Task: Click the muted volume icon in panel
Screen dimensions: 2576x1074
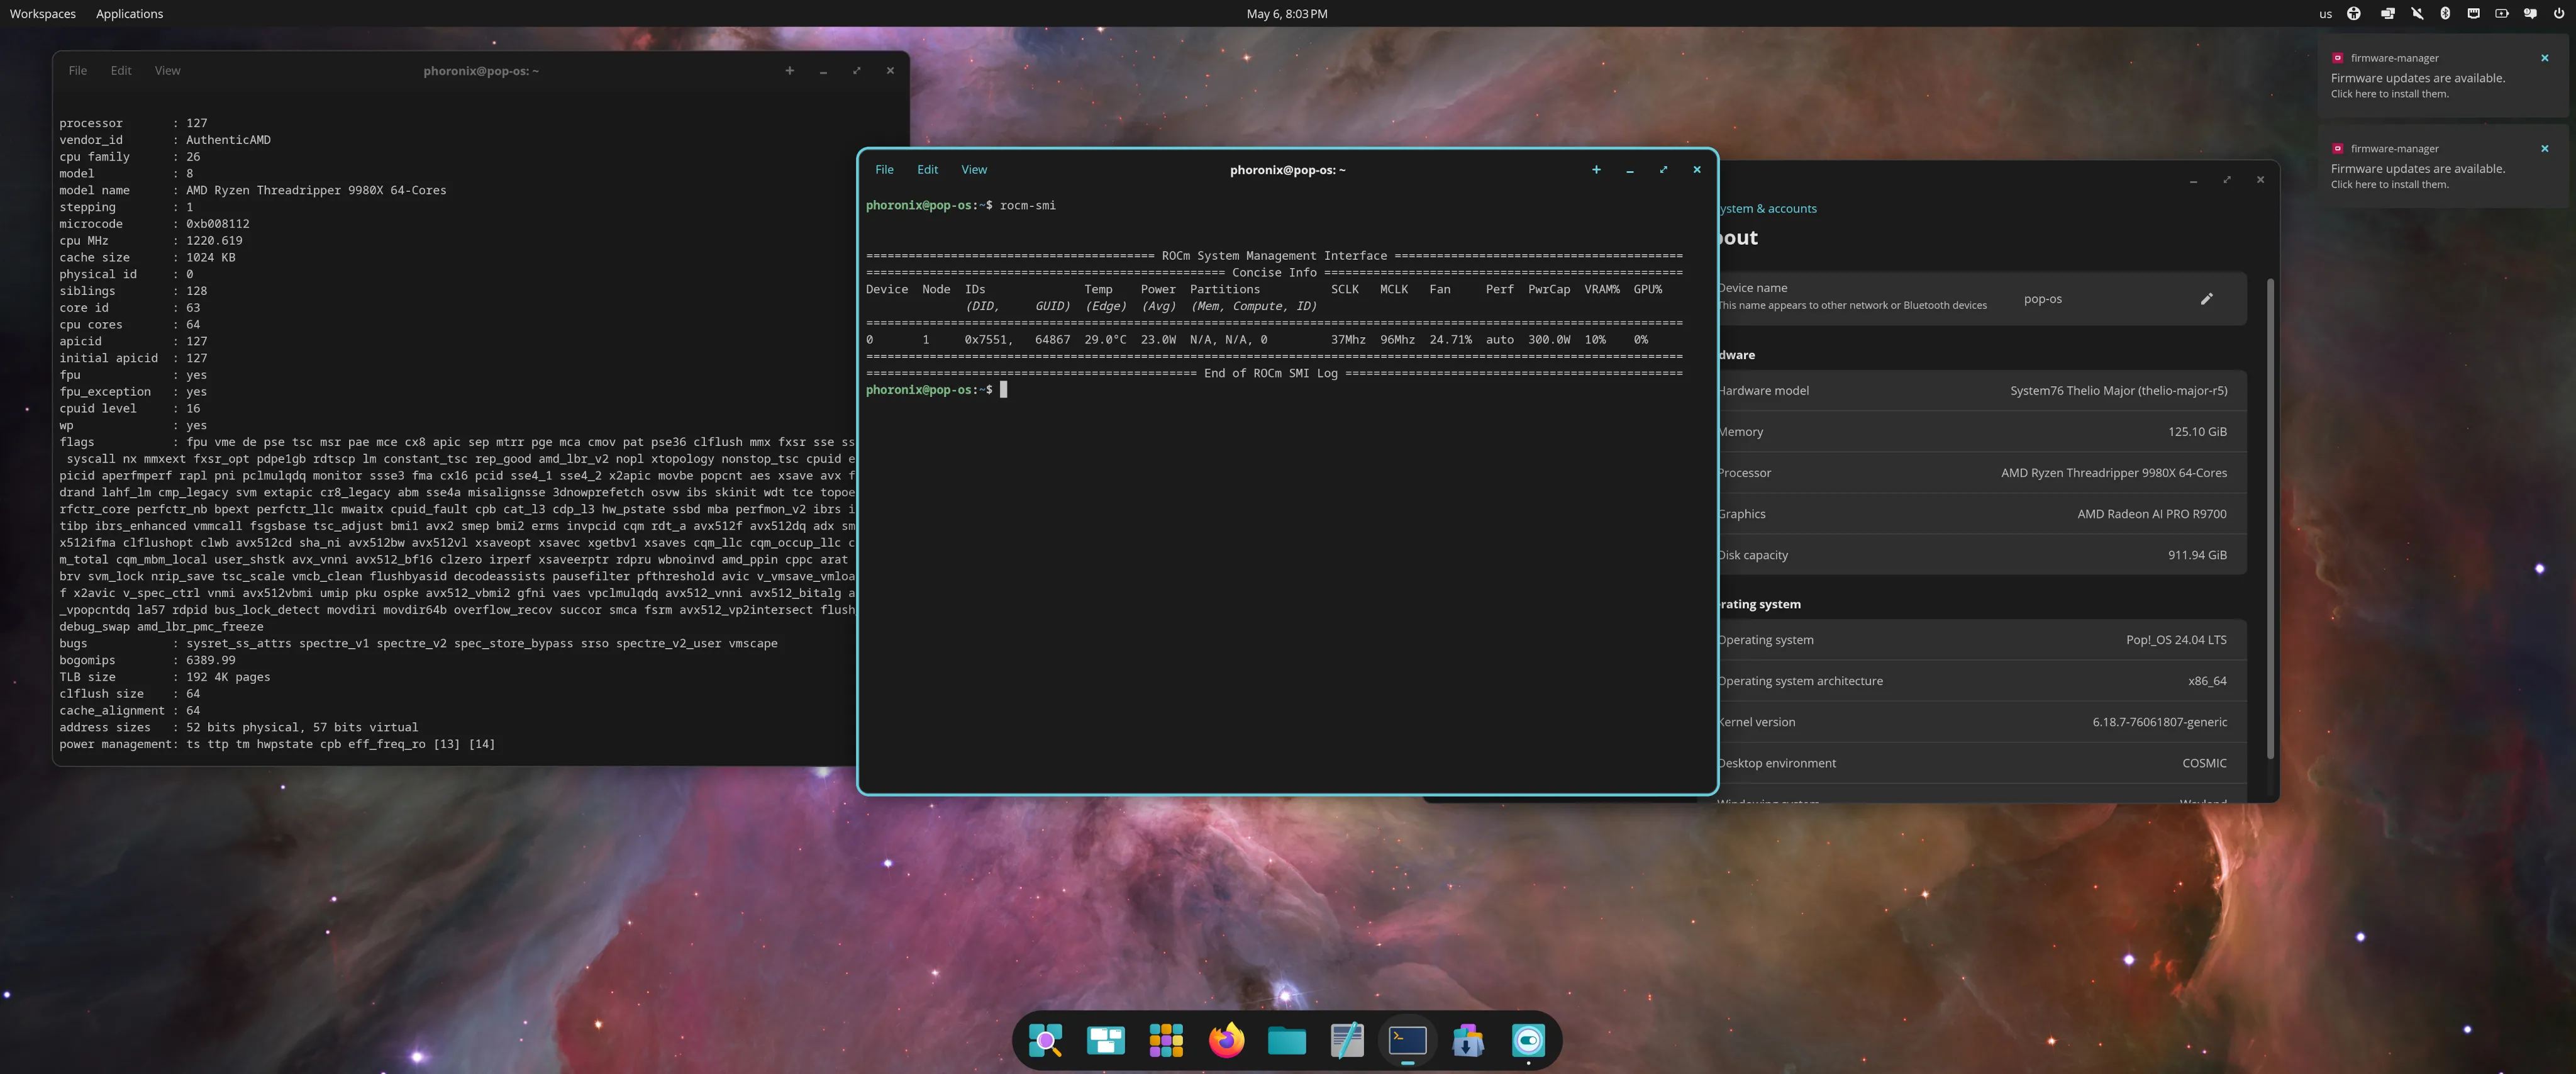Action: pyautogui.click(x=2417, y=13)
